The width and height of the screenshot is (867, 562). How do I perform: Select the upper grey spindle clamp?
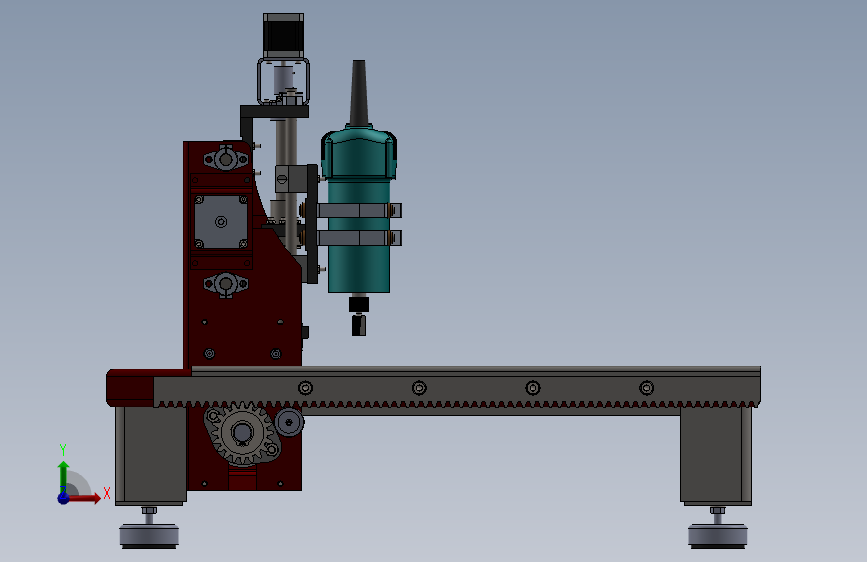coord(359,210)
